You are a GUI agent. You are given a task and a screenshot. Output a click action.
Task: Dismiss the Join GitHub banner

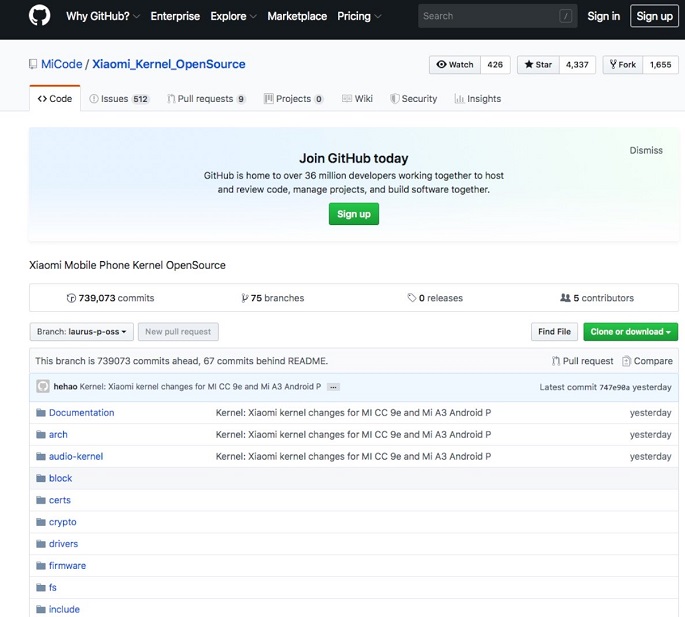click(x=646, y=150)
